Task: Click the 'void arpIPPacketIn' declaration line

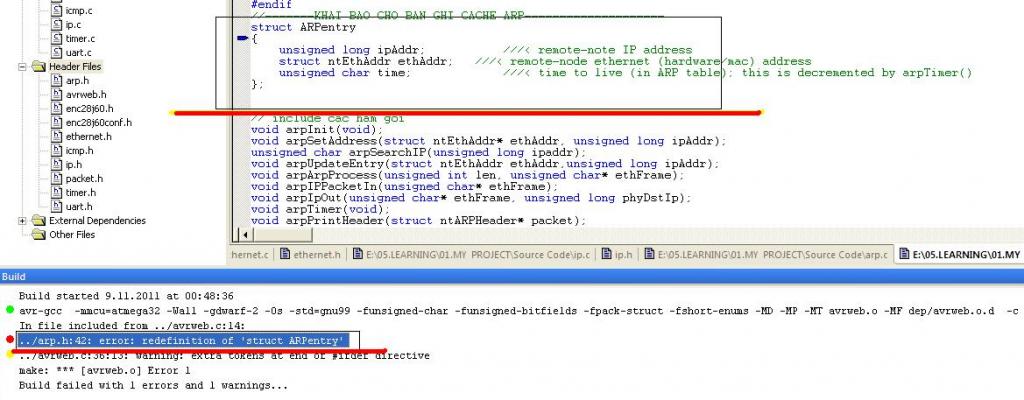Action: 405,186
